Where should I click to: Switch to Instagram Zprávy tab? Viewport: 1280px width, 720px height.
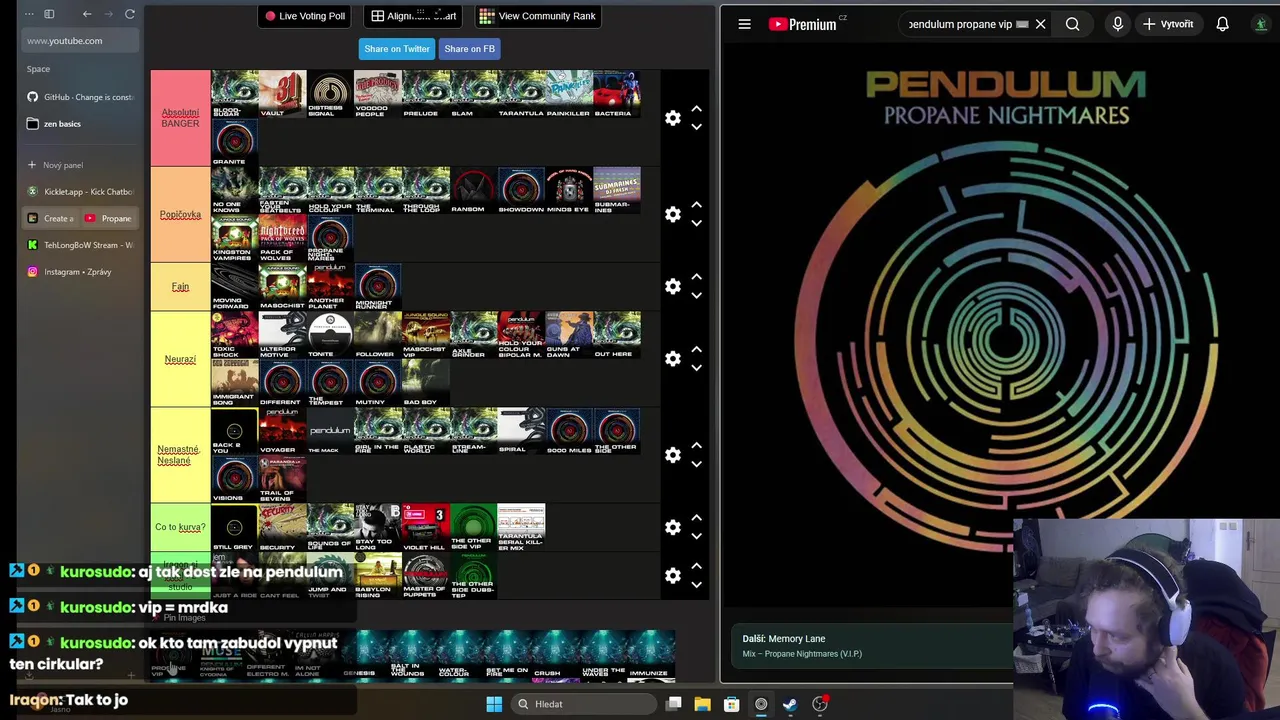(79, 272)
